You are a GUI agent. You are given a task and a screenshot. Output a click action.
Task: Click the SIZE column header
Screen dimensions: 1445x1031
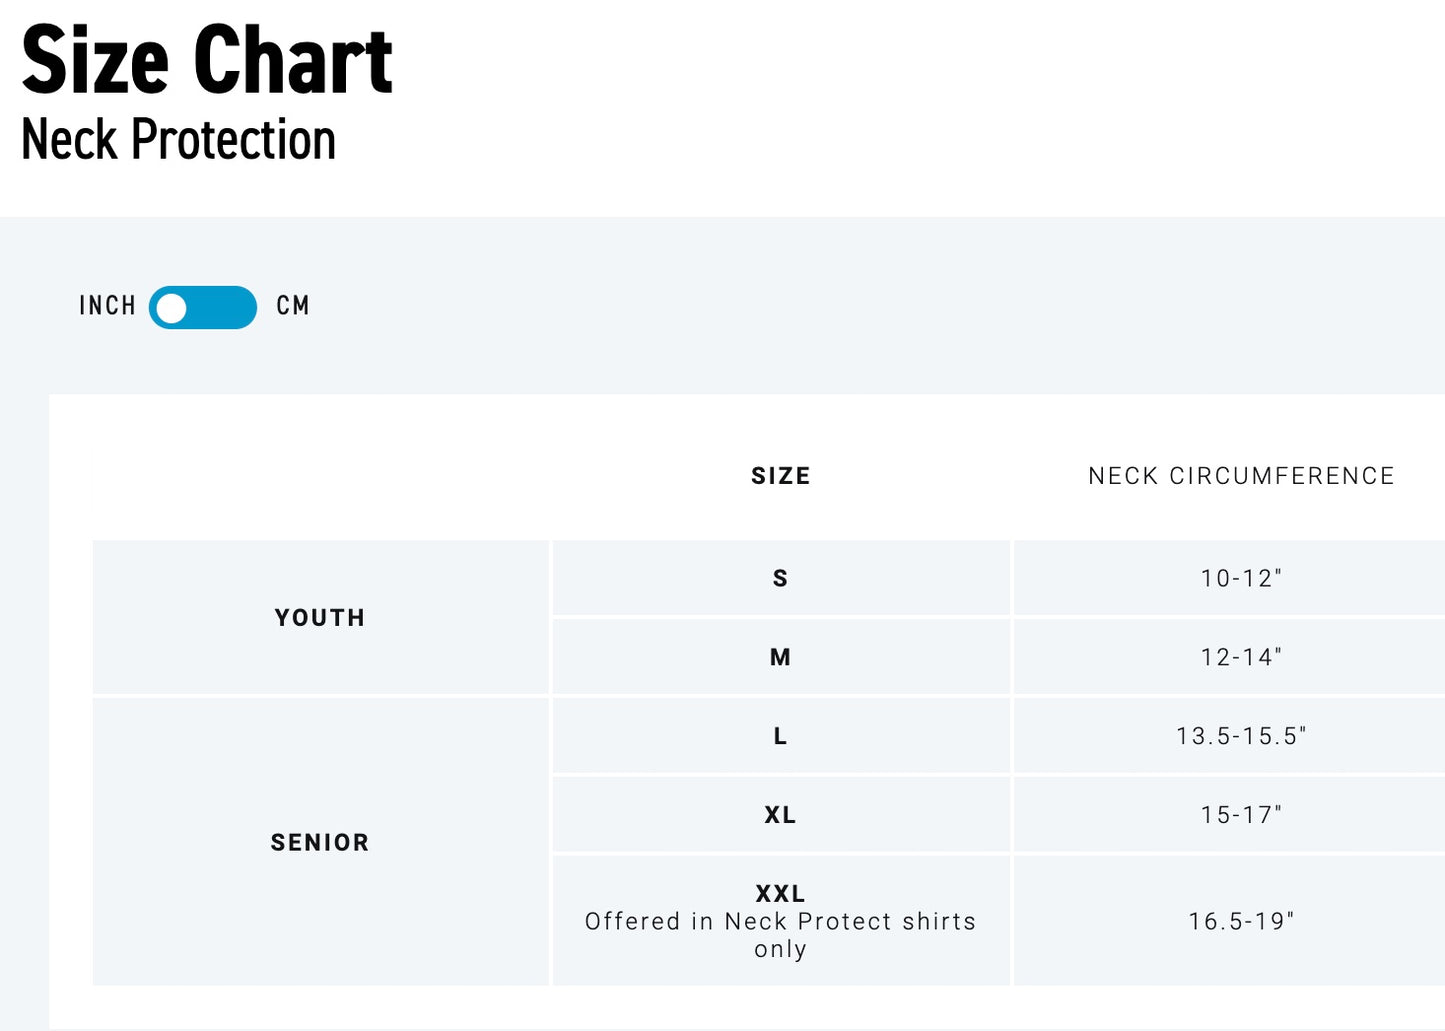781,476
